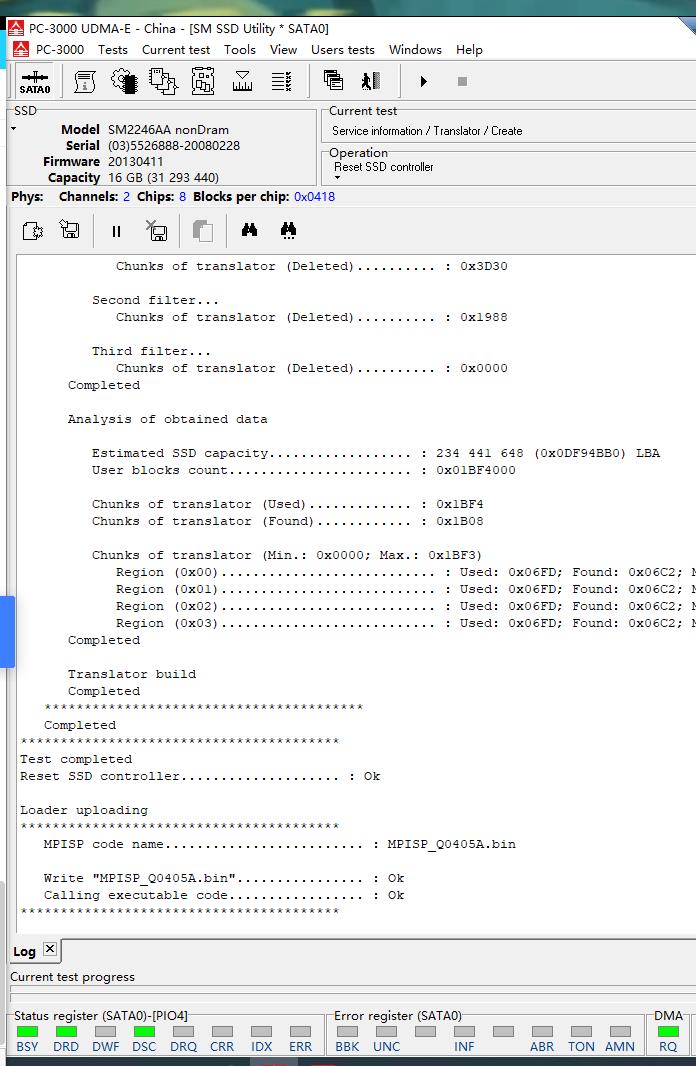Find next with binoculars-dots icon
This screenshot has width=696, height=1066.
click(288, 230)
